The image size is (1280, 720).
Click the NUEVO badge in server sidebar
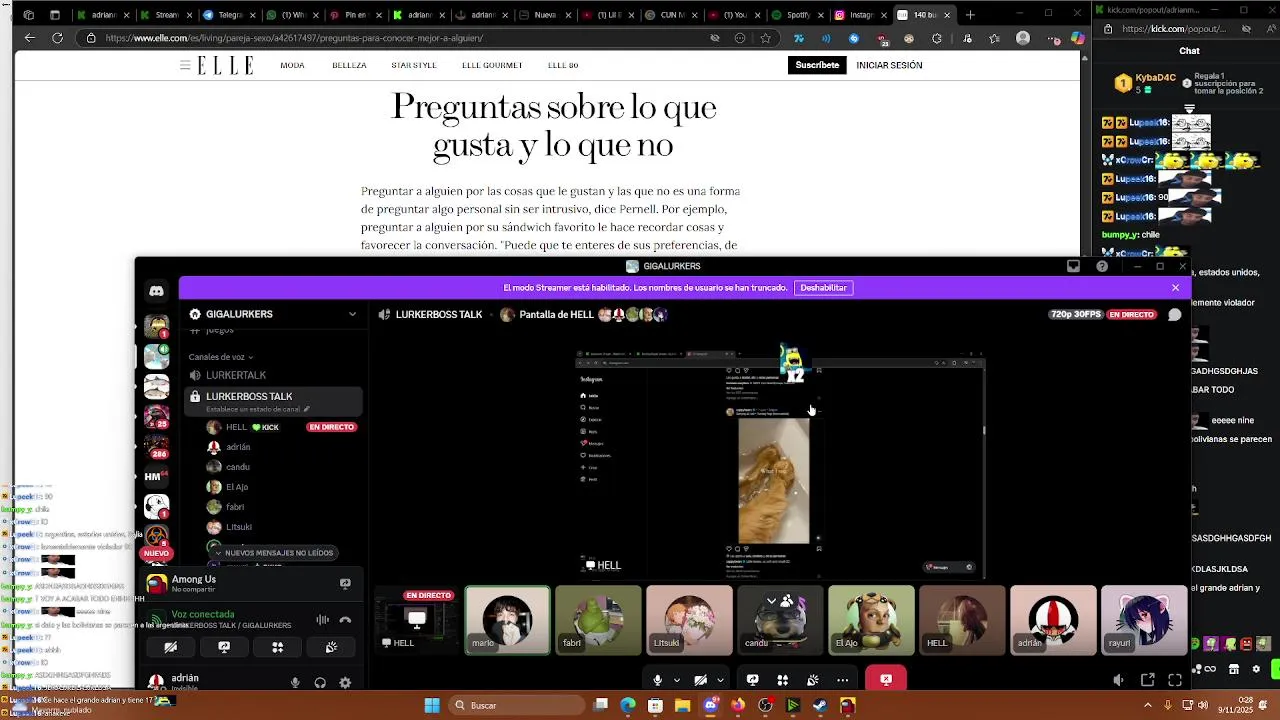pyautogui.click(x=156, y=553)
